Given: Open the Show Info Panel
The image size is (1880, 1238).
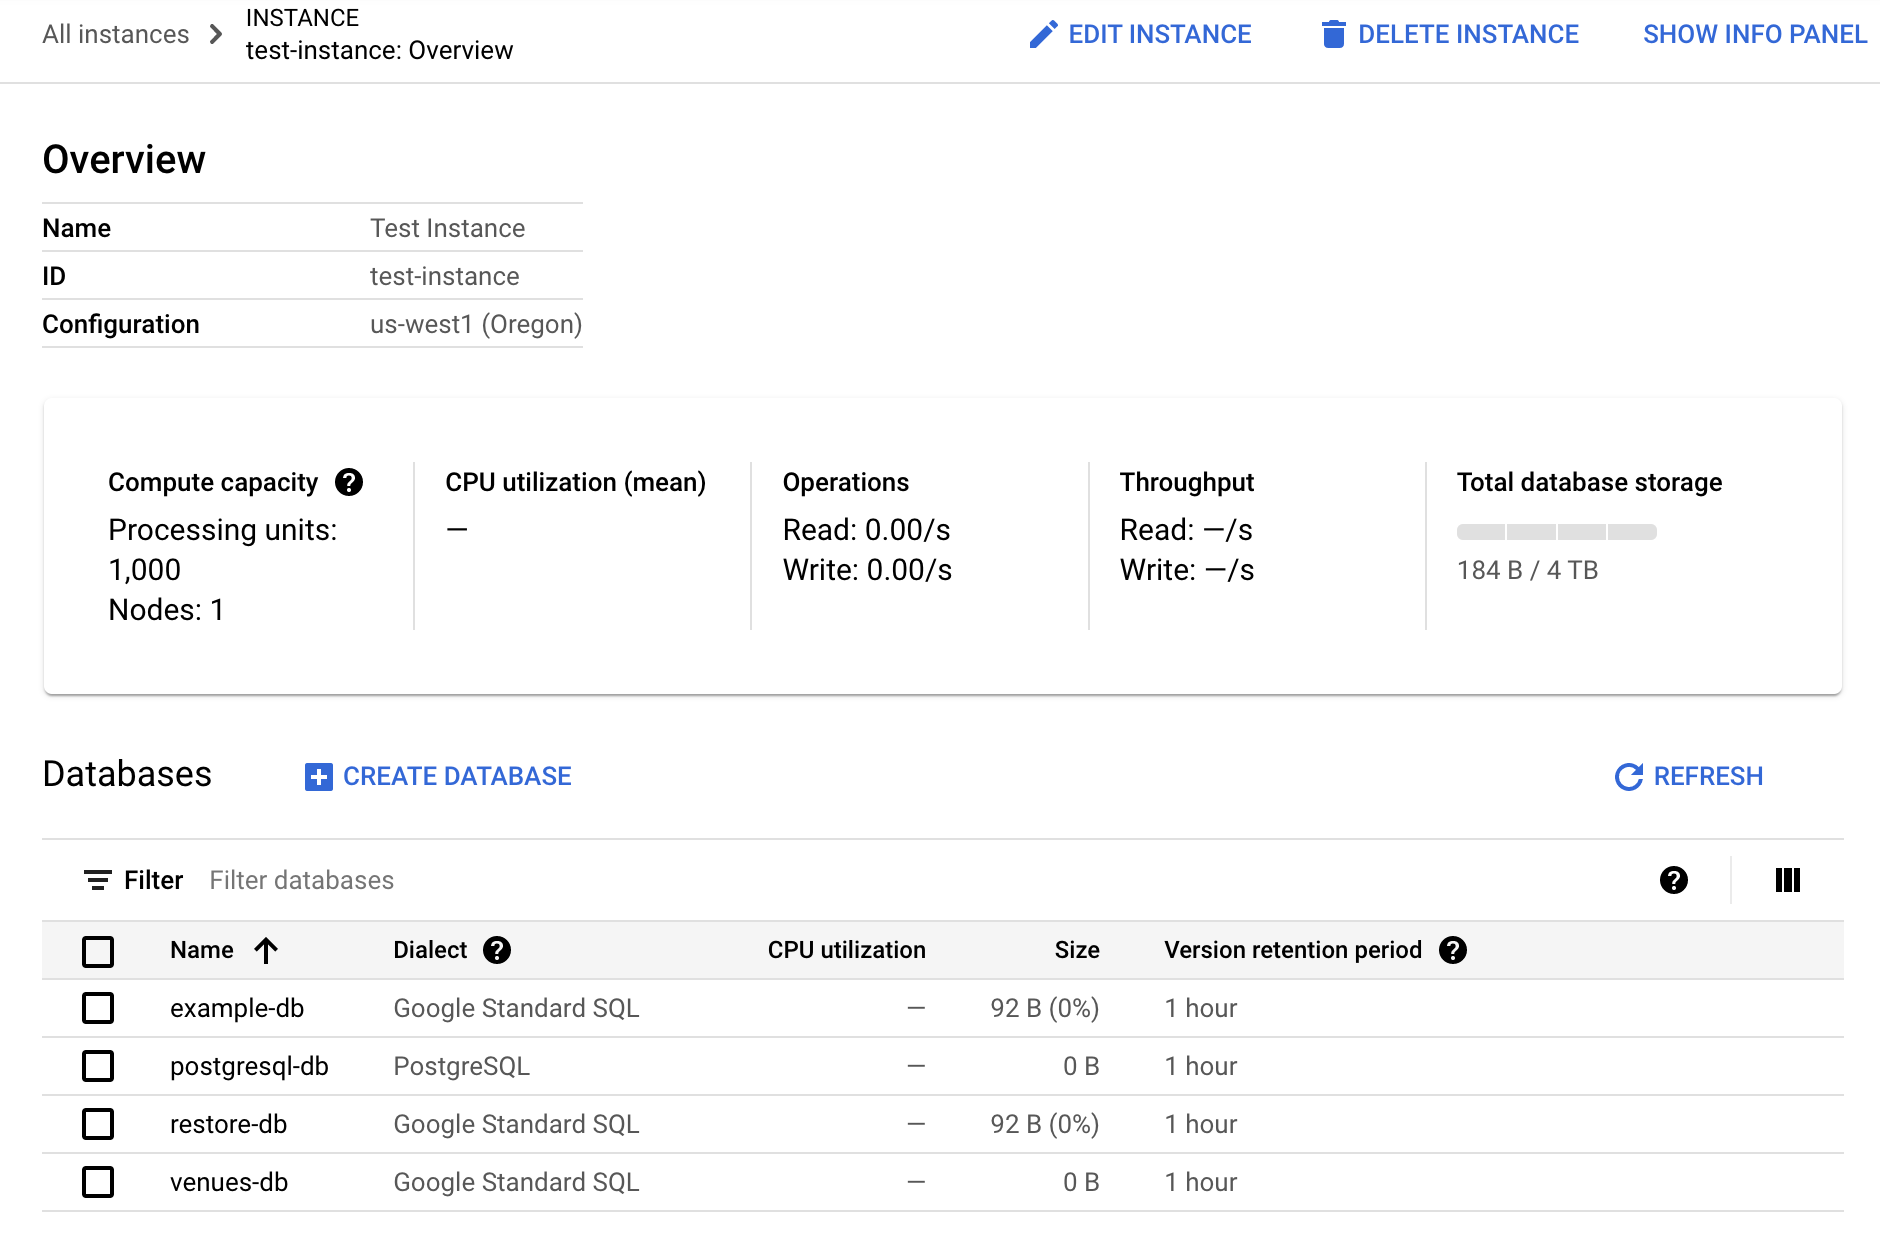Looking at the screenshot, I should 1753,34.
